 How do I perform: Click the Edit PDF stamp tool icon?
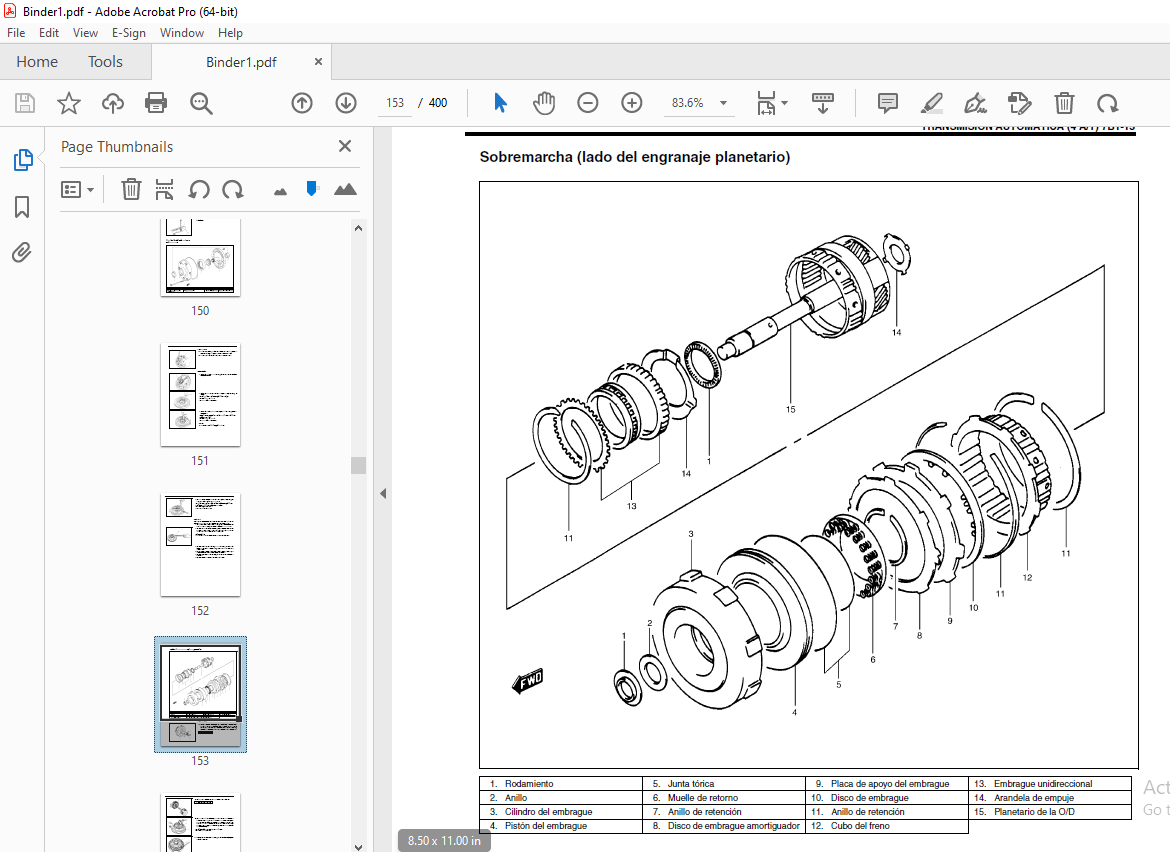(1019, 103)
